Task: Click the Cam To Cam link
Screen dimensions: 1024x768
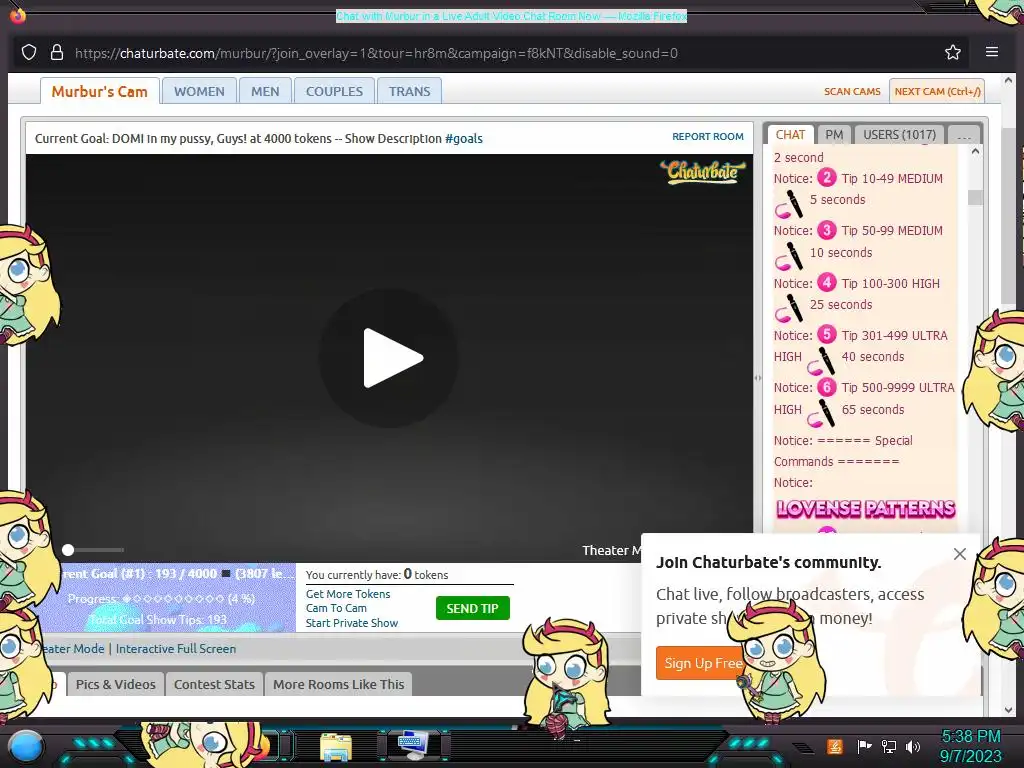Action: pos(336,608)
